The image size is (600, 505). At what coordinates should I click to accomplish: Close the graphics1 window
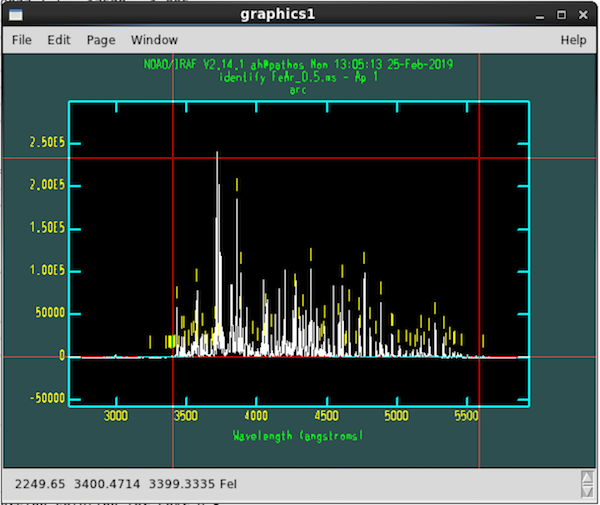point(583,15)
